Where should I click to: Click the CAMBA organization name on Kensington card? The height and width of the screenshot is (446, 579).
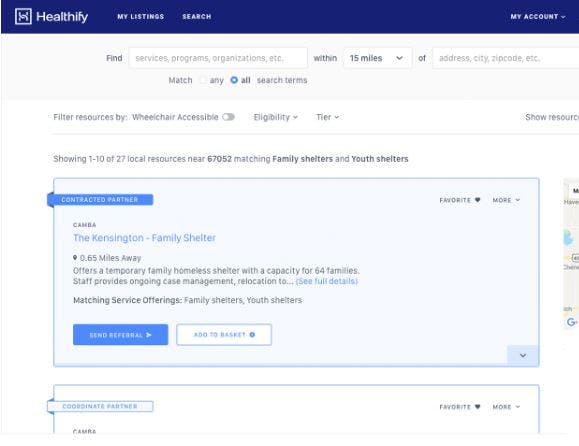pos(85,225)
